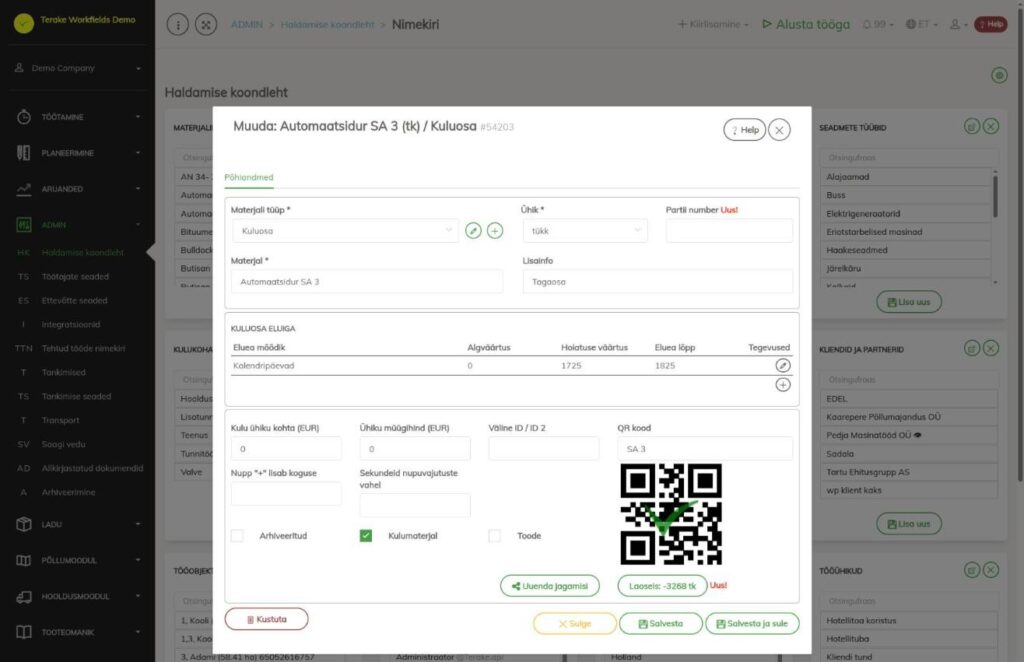Open Materjali tüüp Kuluosa dropdown
Screen dimensions: 1024x662
click(345, 230)
